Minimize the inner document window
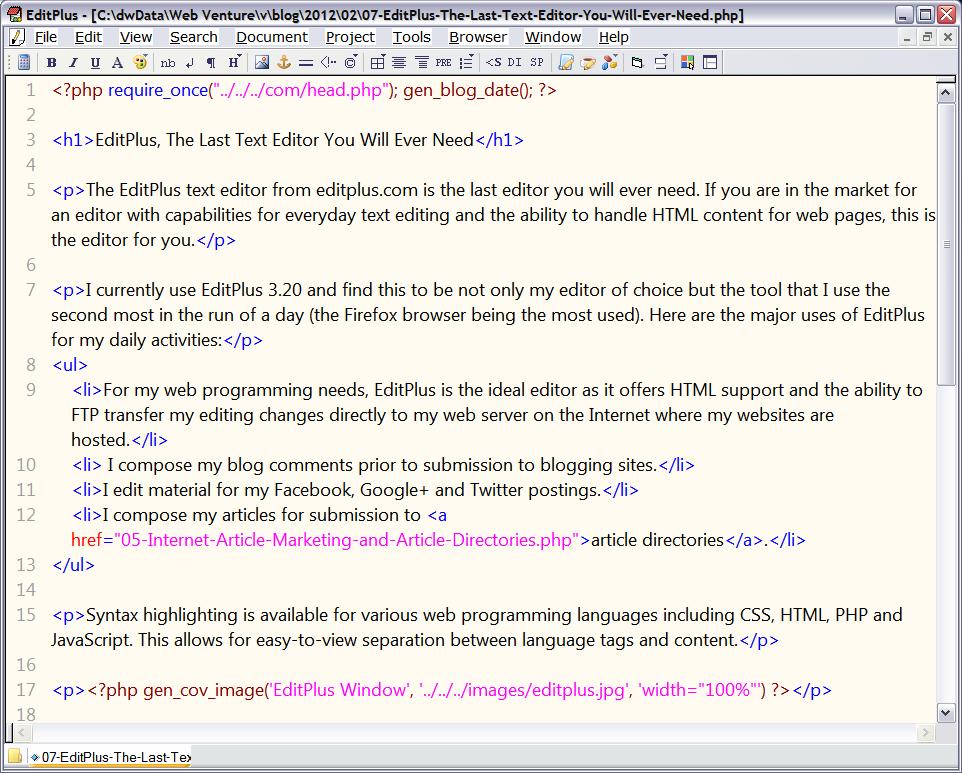Viewport: 962px width, 773px height. tap(907, 37)
